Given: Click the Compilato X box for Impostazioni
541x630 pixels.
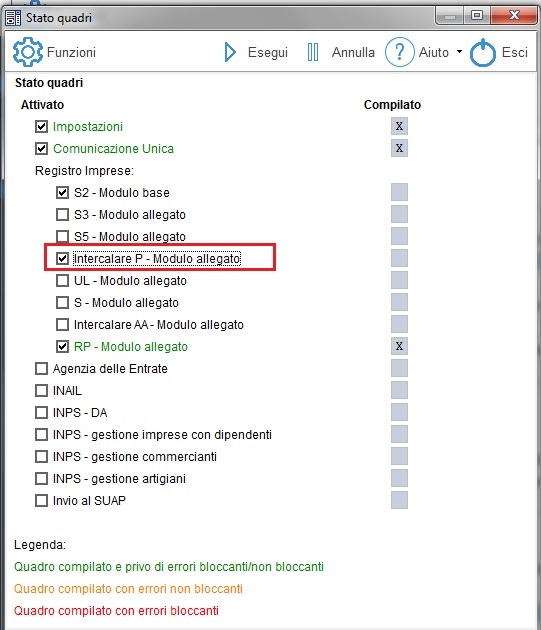Looking at the screenshot, I should [x=399, y=126].
